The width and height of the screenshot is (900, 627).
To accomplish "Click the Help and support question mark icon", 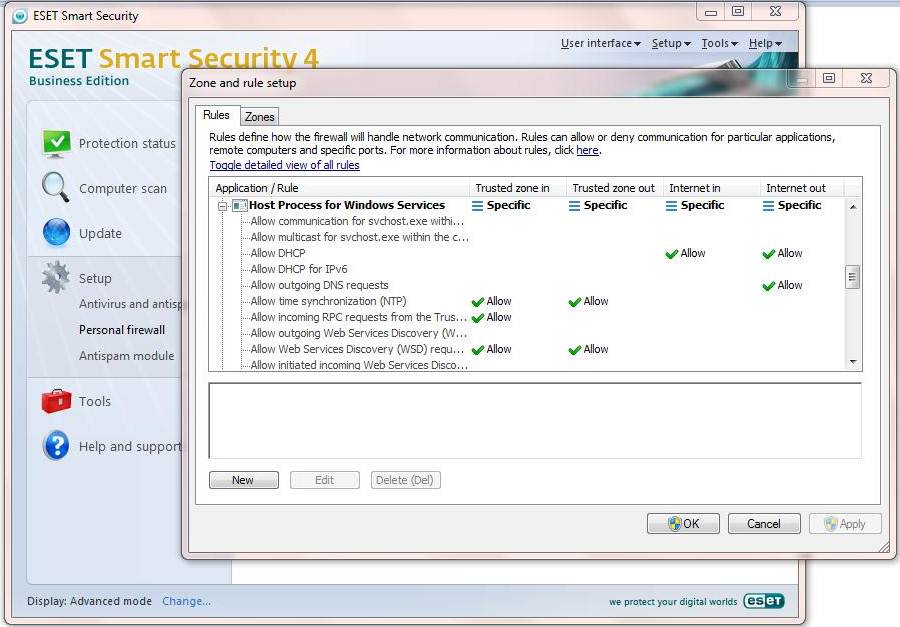I will (56, 446).
